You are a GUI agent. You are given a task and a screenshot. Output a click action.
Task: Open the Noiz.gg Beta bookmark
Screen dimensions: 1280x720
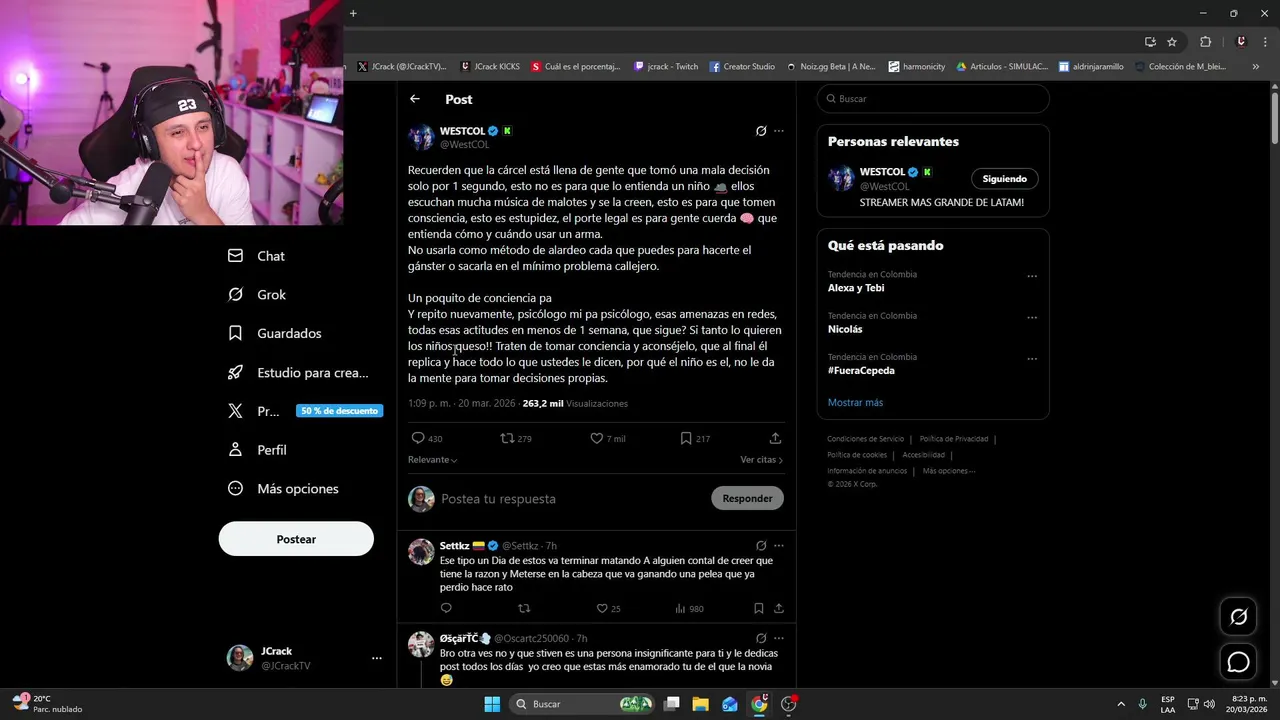(x=830, y=67)
